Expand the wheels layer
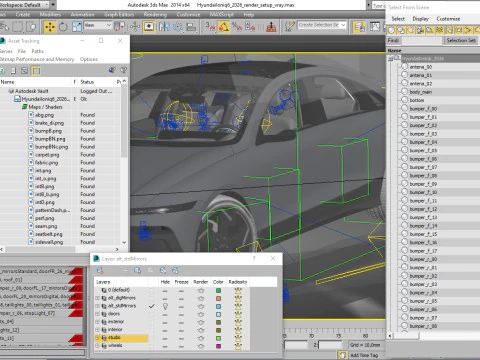 coord(97,346)
